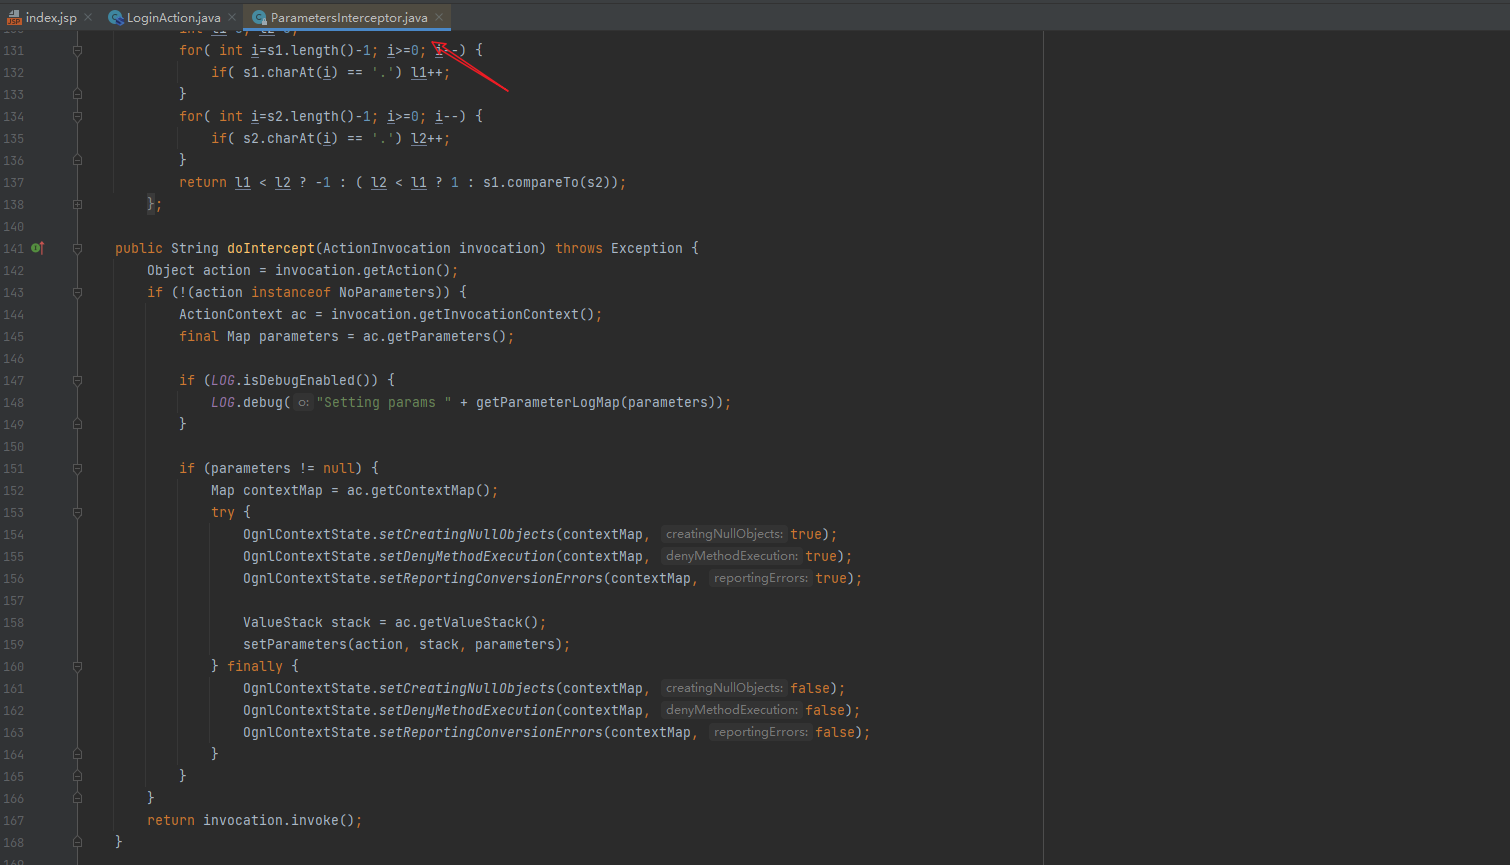
Task: Select the ParametersInterceptor.java tab
Action: (349, 17)
